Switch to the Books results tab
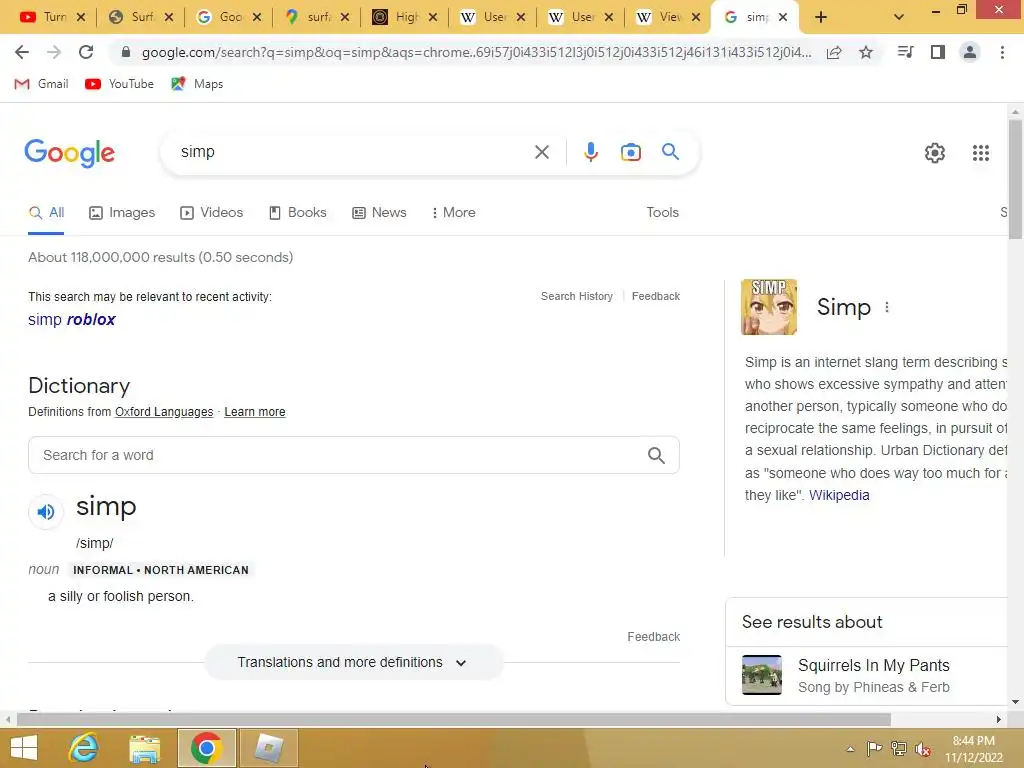1024x768 pixels. [298, 213]
